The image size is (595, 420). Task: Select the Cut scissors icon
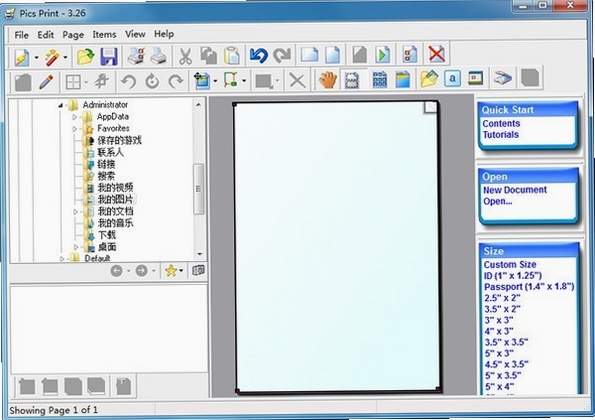pos(185,56)
